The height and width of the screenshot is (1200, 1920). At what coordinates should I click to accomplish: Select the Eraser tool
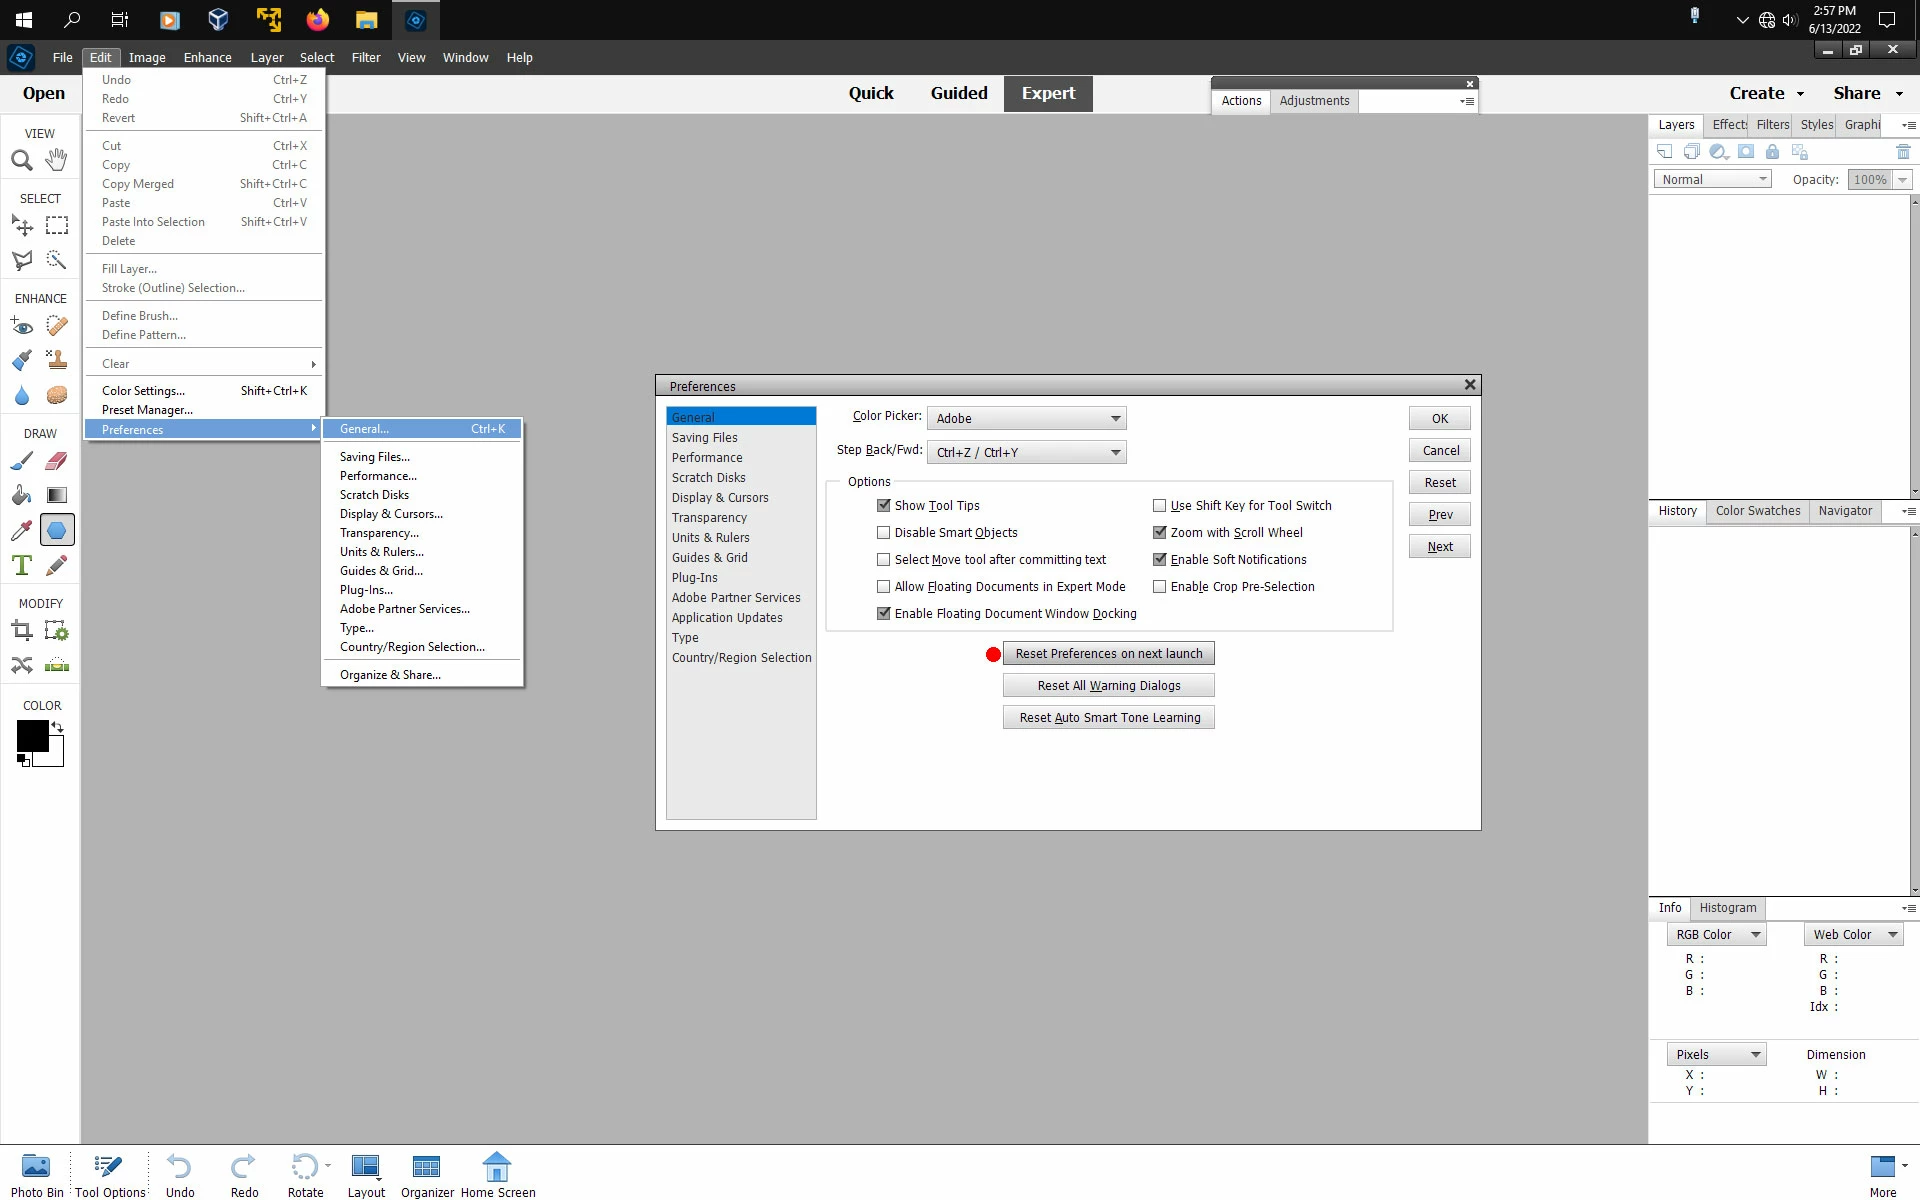tap(57, 461)
